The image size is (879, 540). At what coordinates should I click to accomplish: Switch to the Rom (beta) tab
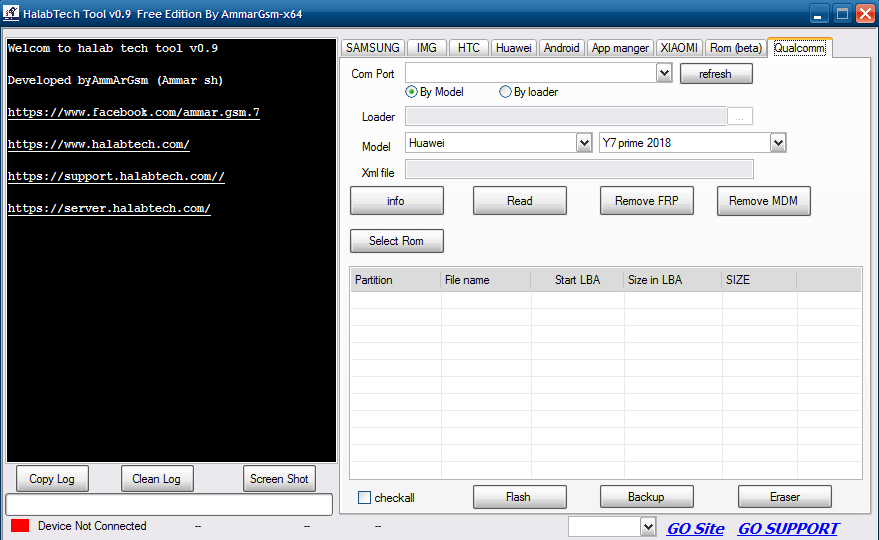[735, 48]
